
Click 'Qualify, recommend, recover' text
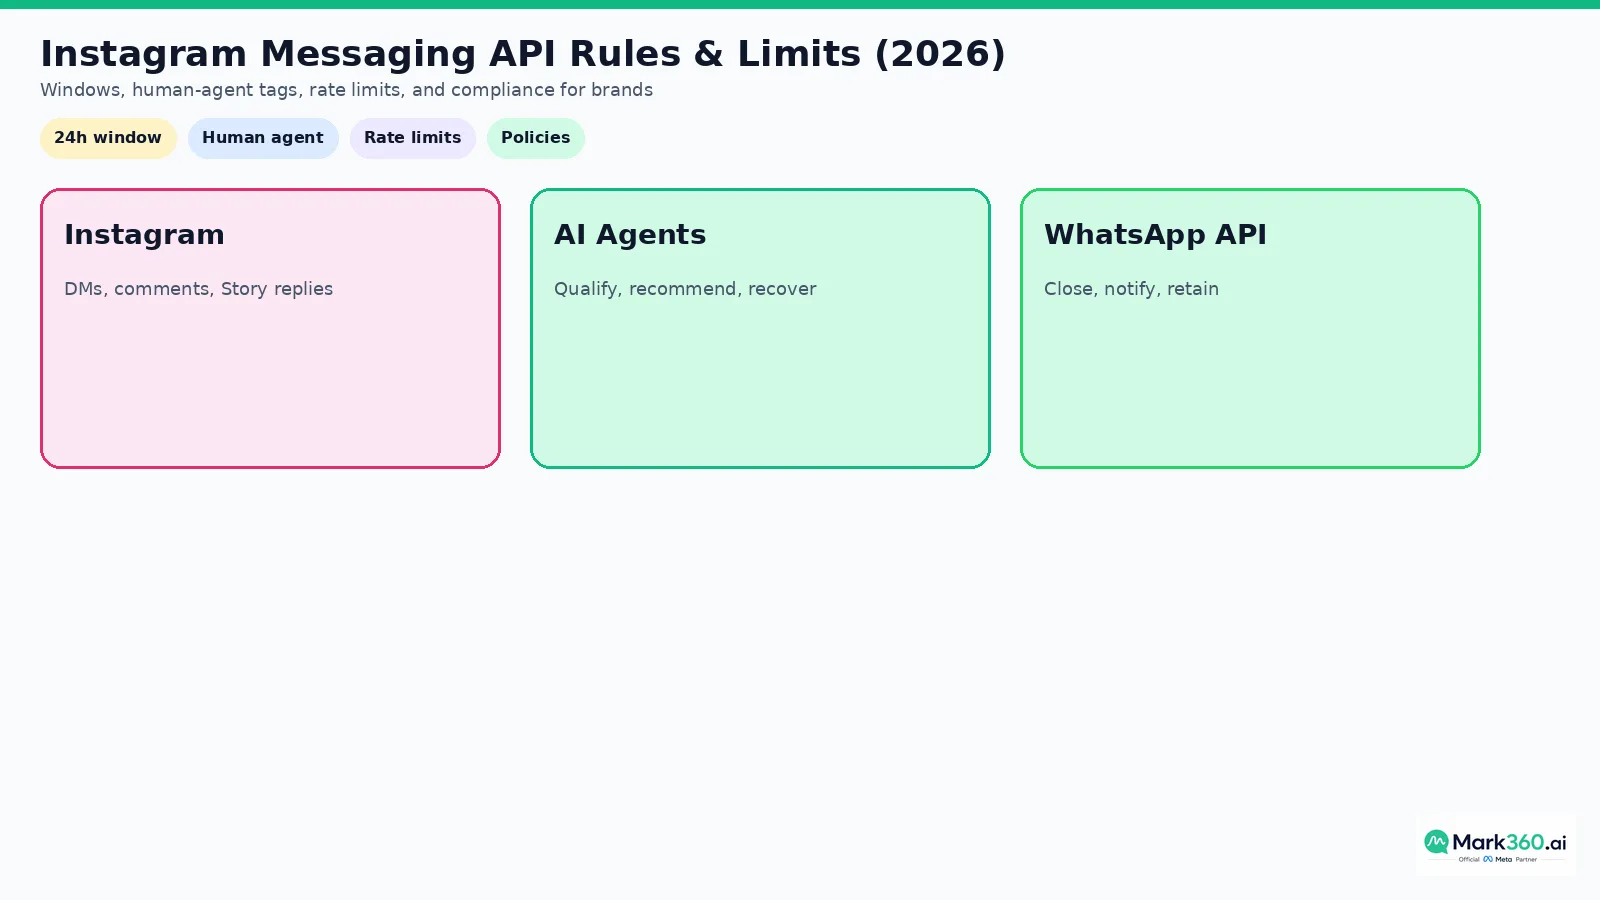pyautogui.click(x=685, y=289)
